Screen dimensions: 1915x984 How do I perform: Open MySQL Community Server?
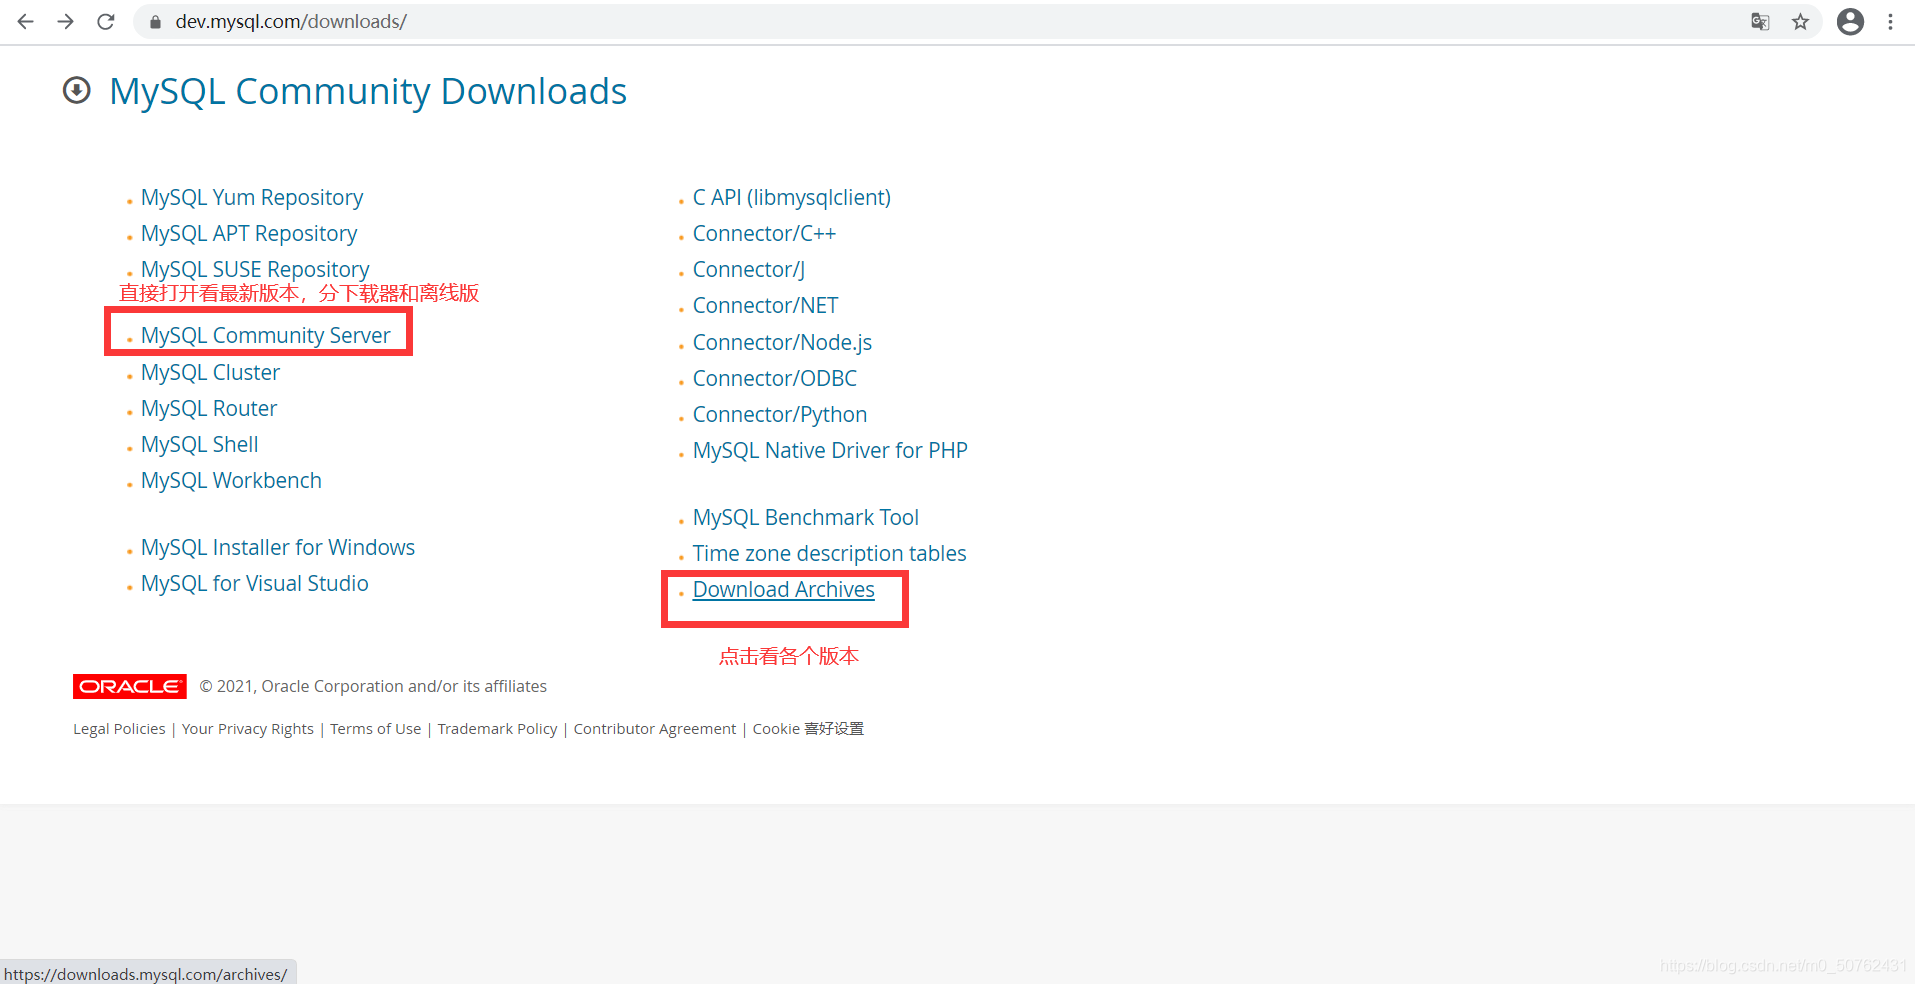266,336
